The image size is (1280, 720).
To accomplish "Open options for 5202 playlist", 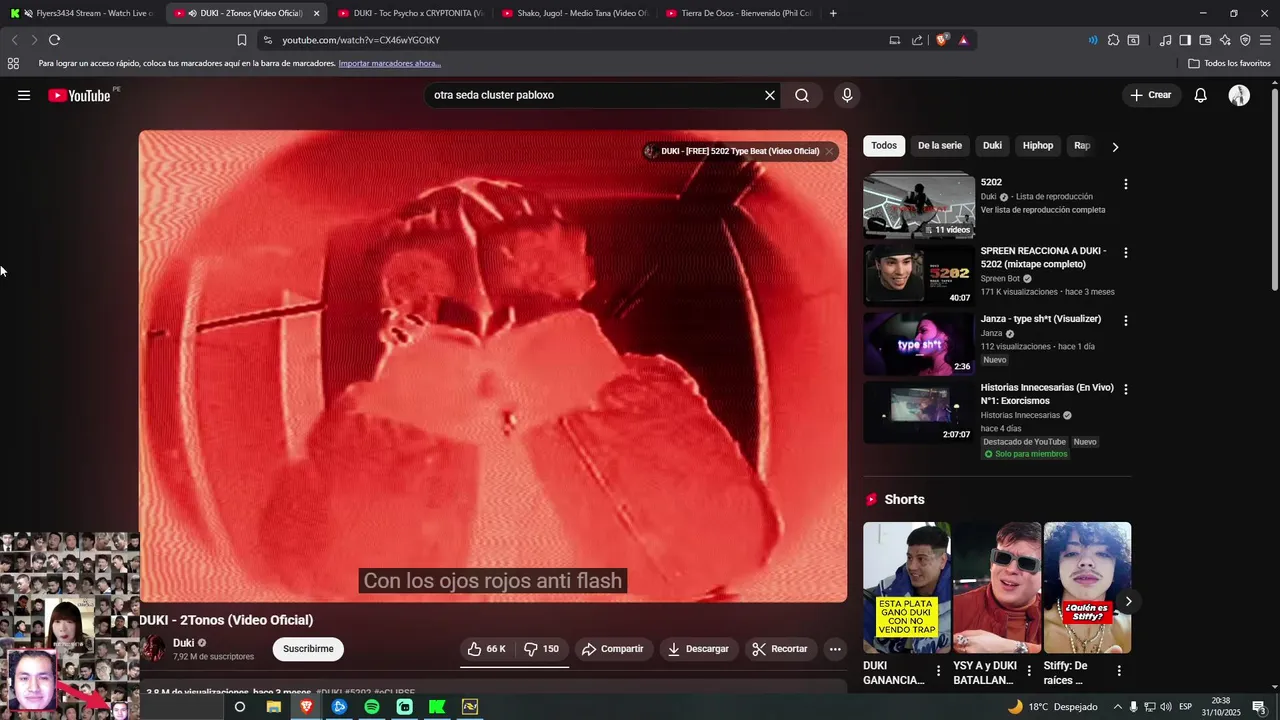I will tap(1125, 184).
